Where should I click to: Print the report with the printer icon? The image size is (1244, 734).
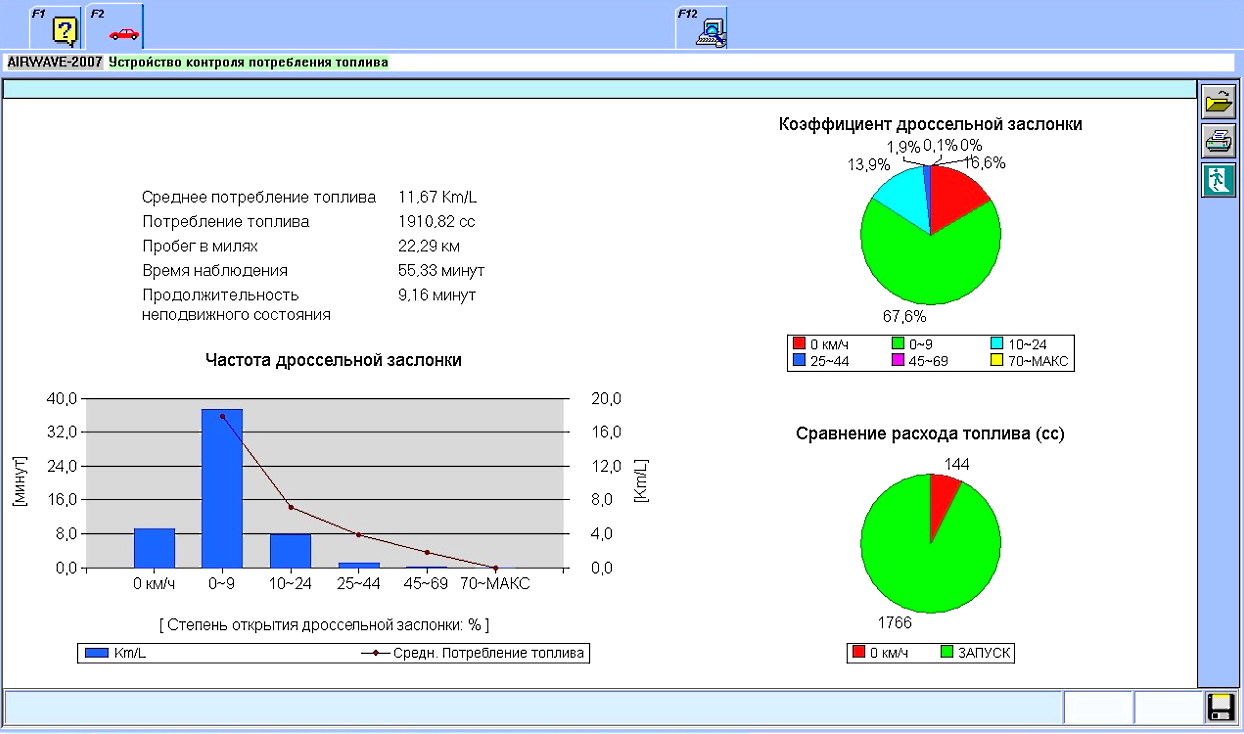pyautogui.click(x=1218, y=141)
